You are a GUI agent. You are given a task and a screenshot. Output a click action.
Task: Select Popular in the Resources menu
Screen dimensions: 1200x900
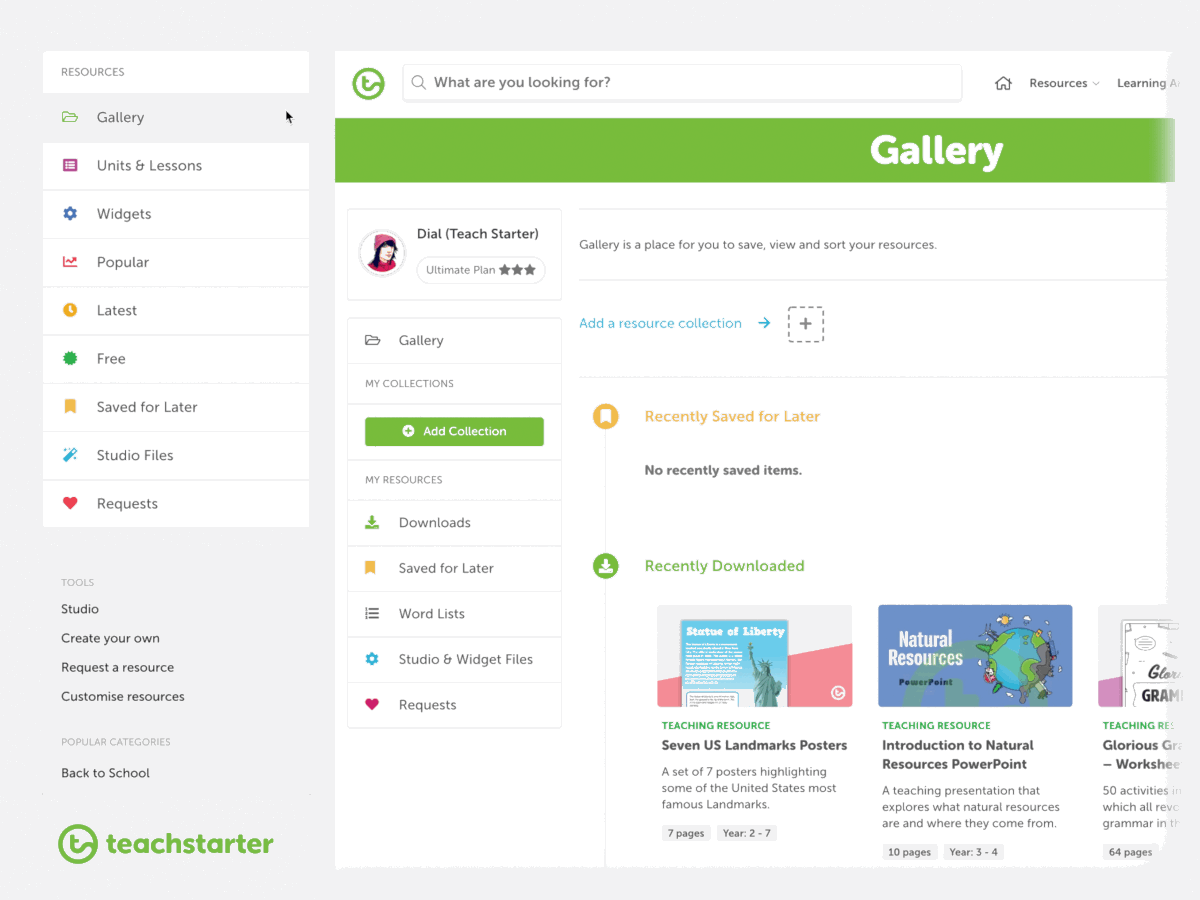pos(176,262)
